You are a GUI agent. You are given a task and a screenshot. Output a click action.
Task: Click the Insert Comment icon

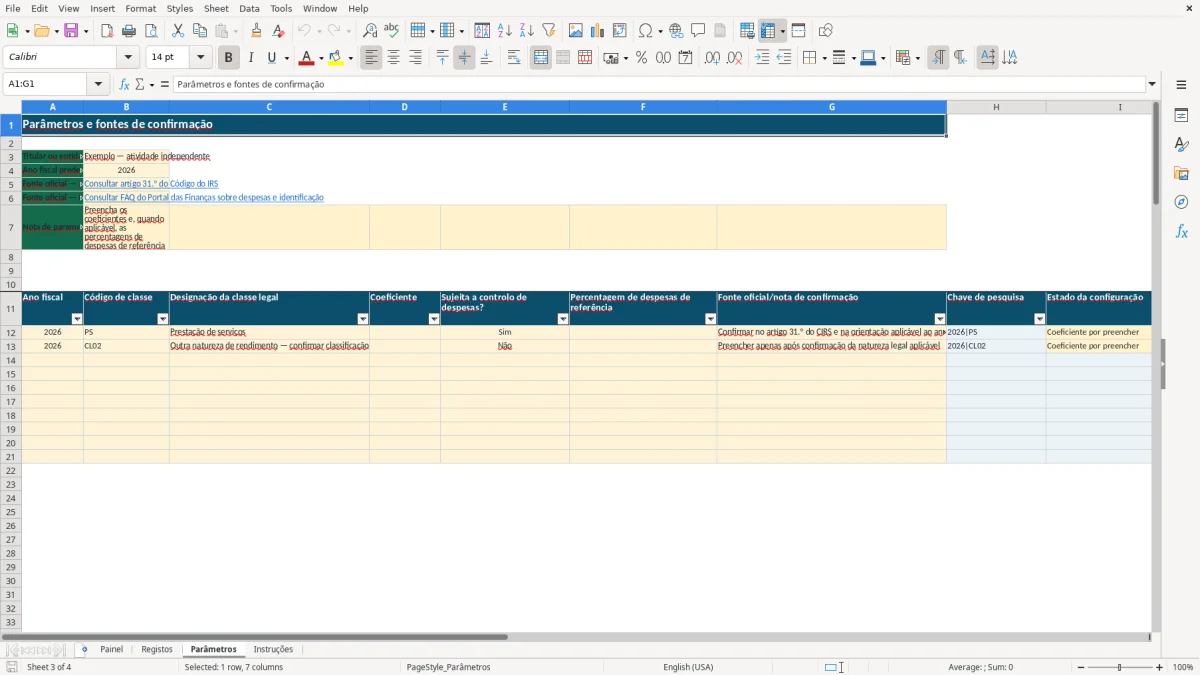point(699,31)
